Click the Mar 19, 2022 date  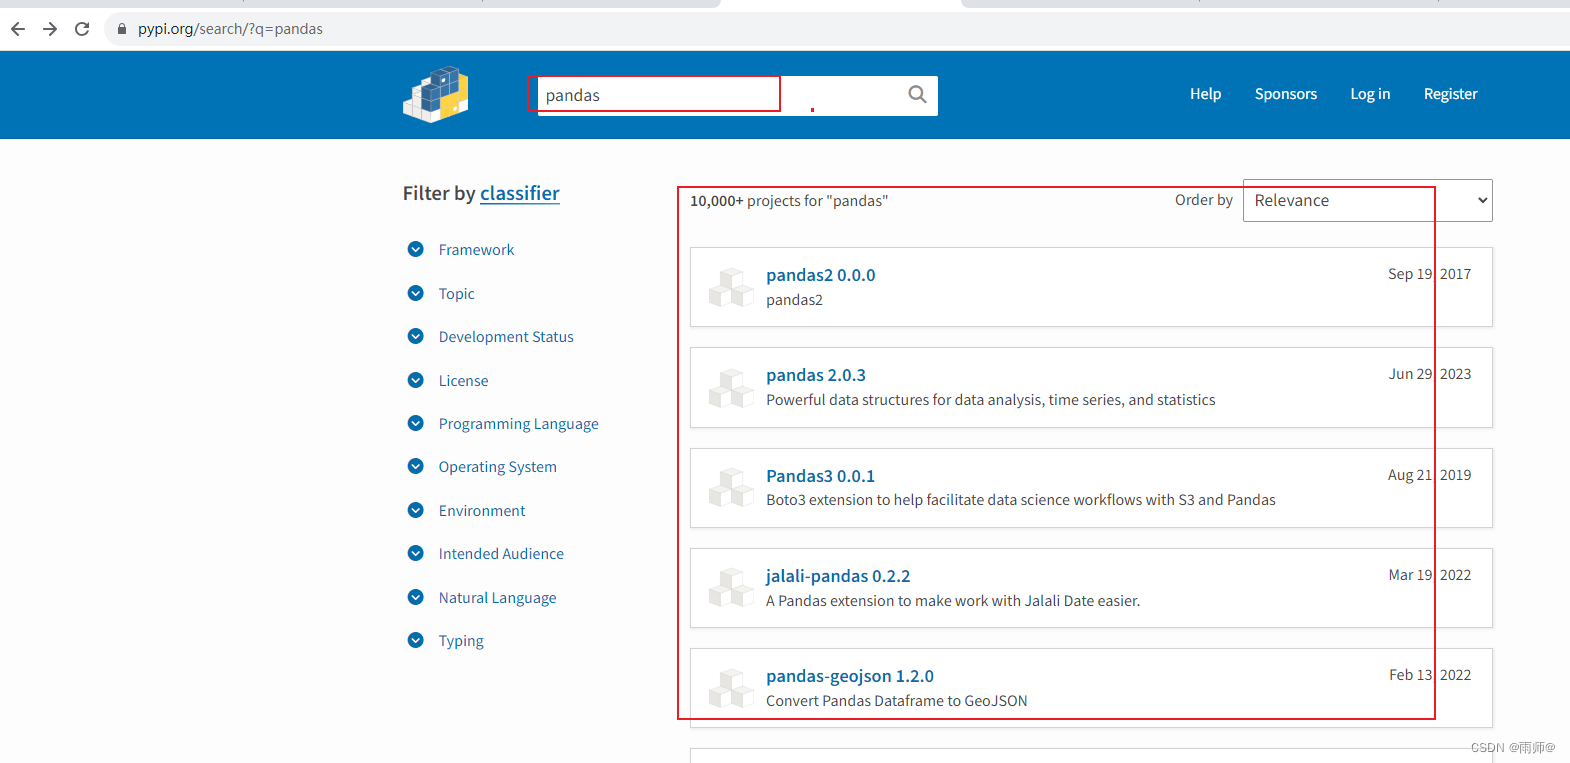coord(1430,575)
